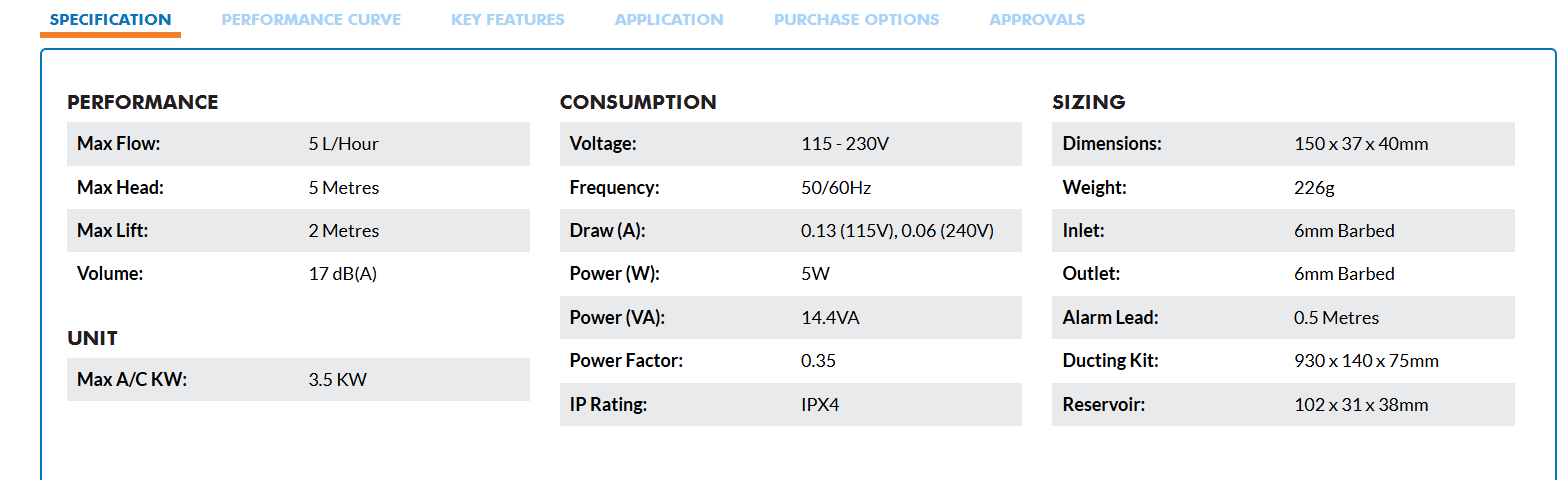1563x480 pixels.
Task: Select the Ducting Kit dimensions value
Action: click(x=1366, y=361)
